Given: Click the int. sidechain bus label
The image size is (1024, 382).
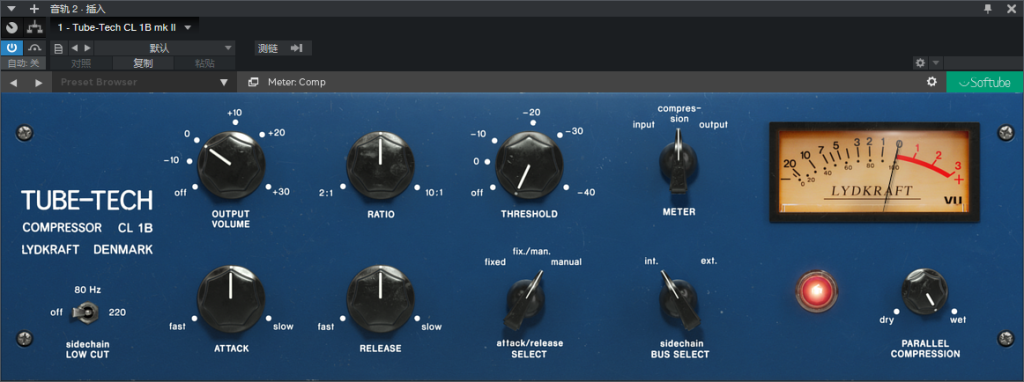Looking at the screenshot, I should pos(651,261).
